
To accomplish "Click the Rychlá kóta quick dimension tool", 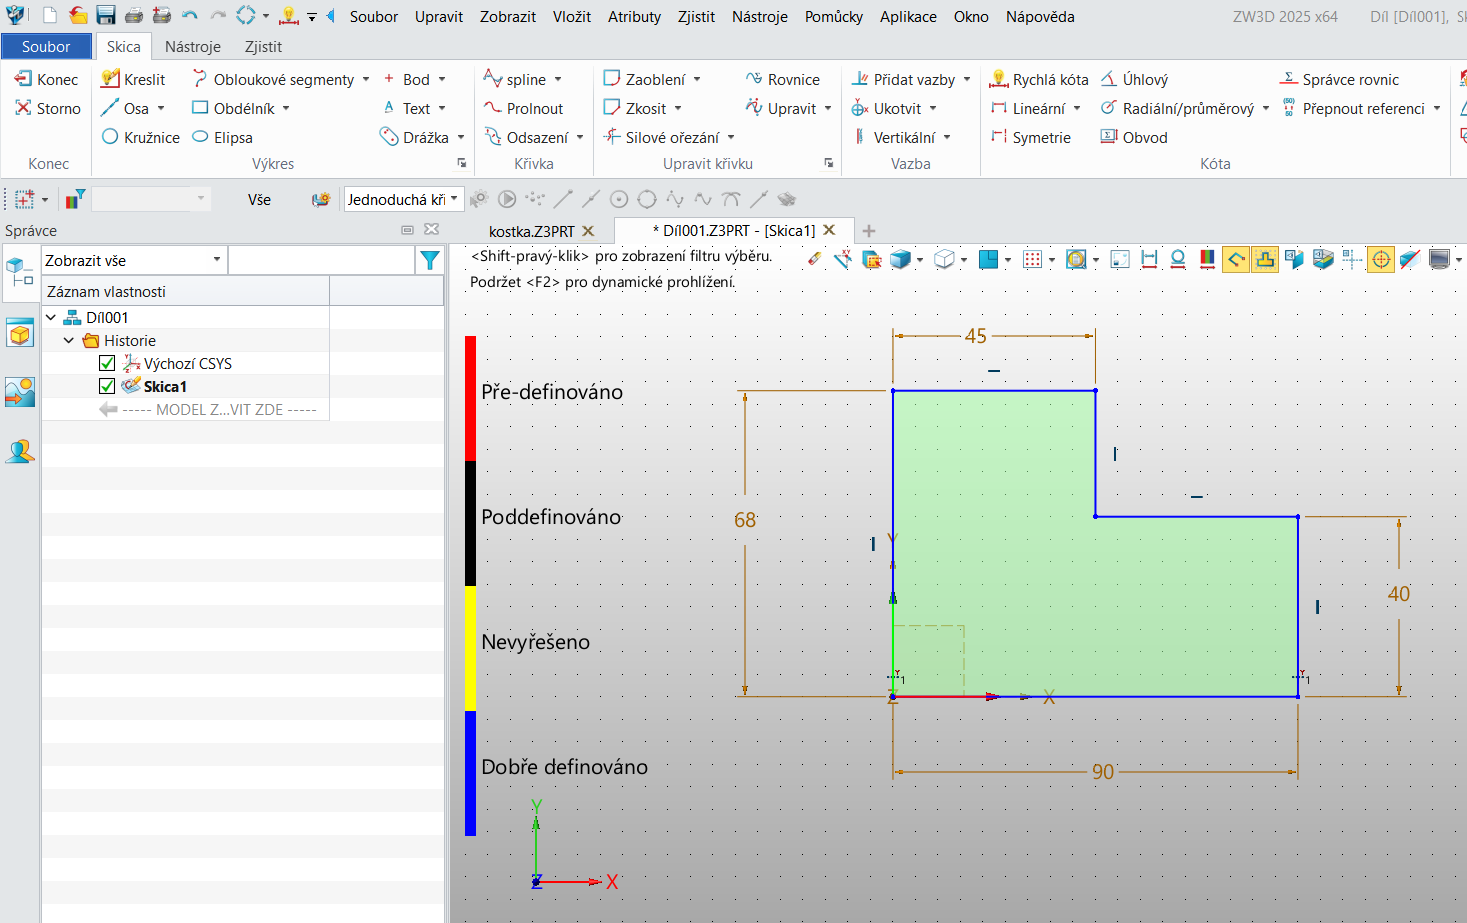I will coord(1039,79).
